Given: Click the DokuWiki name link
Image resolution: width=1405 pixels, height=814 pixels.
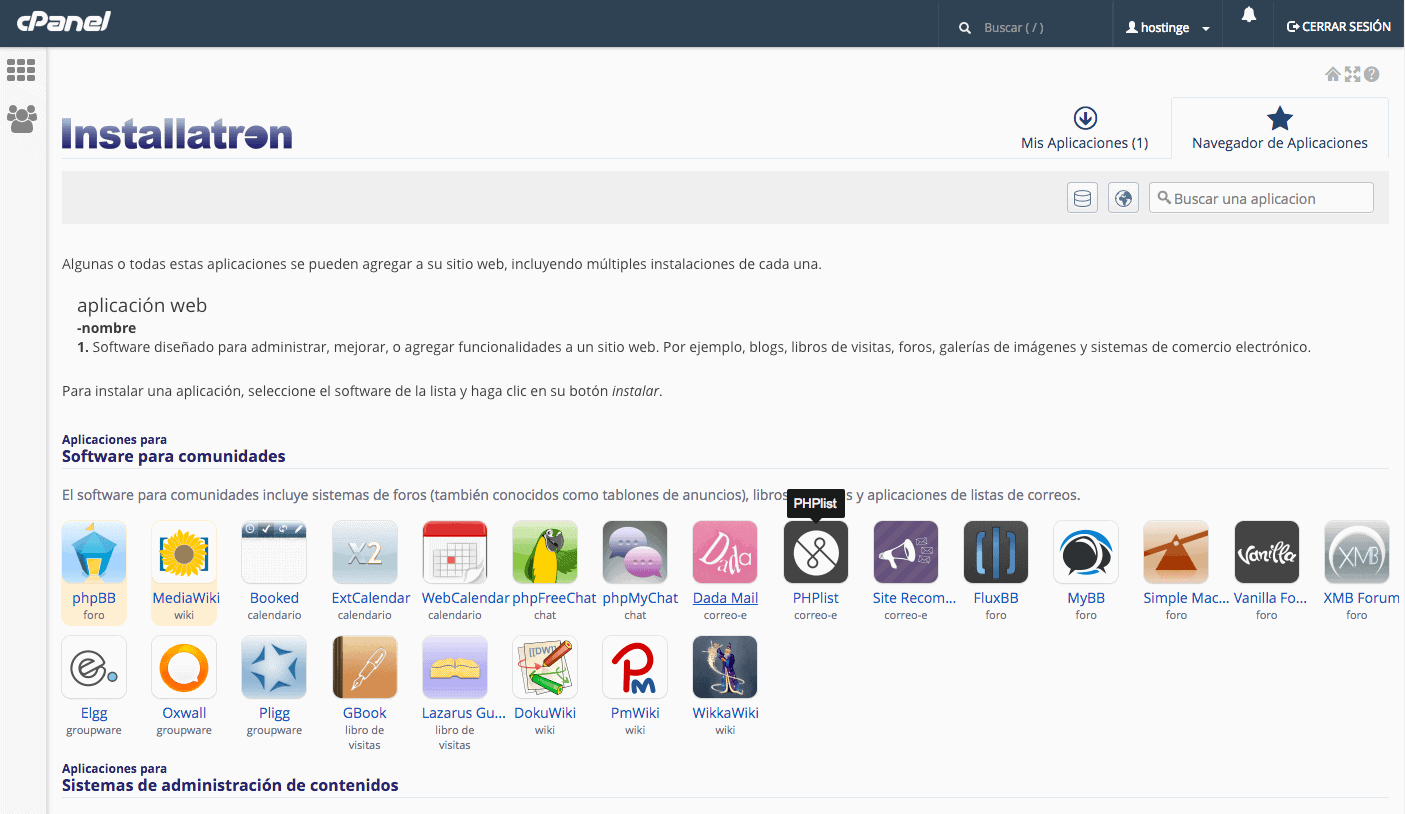Looking at the screenshot, I should (x=545, y=713).
